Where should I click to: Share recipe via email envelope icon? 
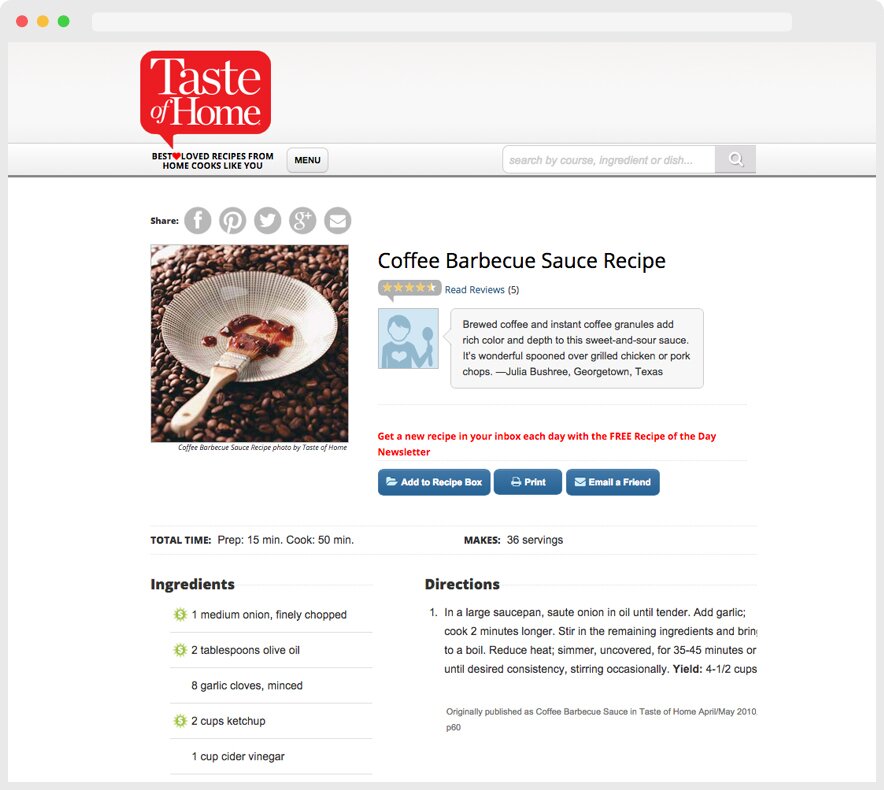point(338,220)
